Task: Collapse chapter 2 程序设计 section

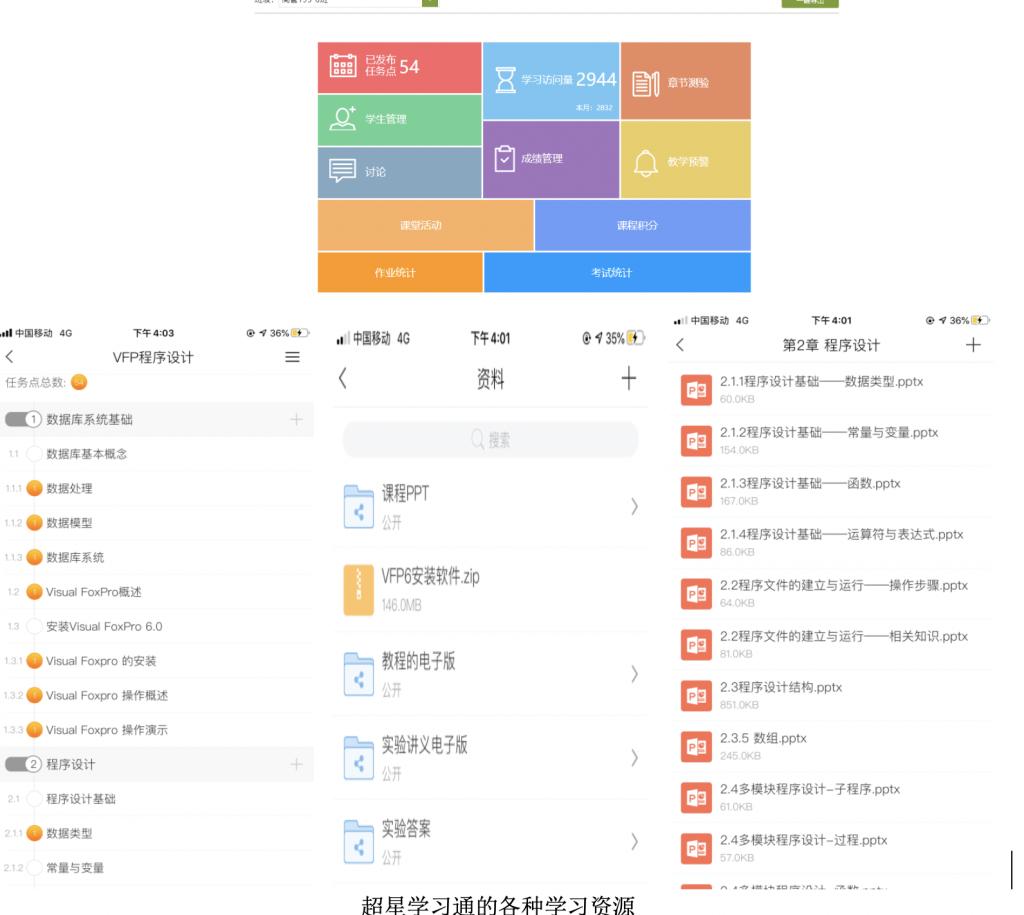Action: pos(24,764)
